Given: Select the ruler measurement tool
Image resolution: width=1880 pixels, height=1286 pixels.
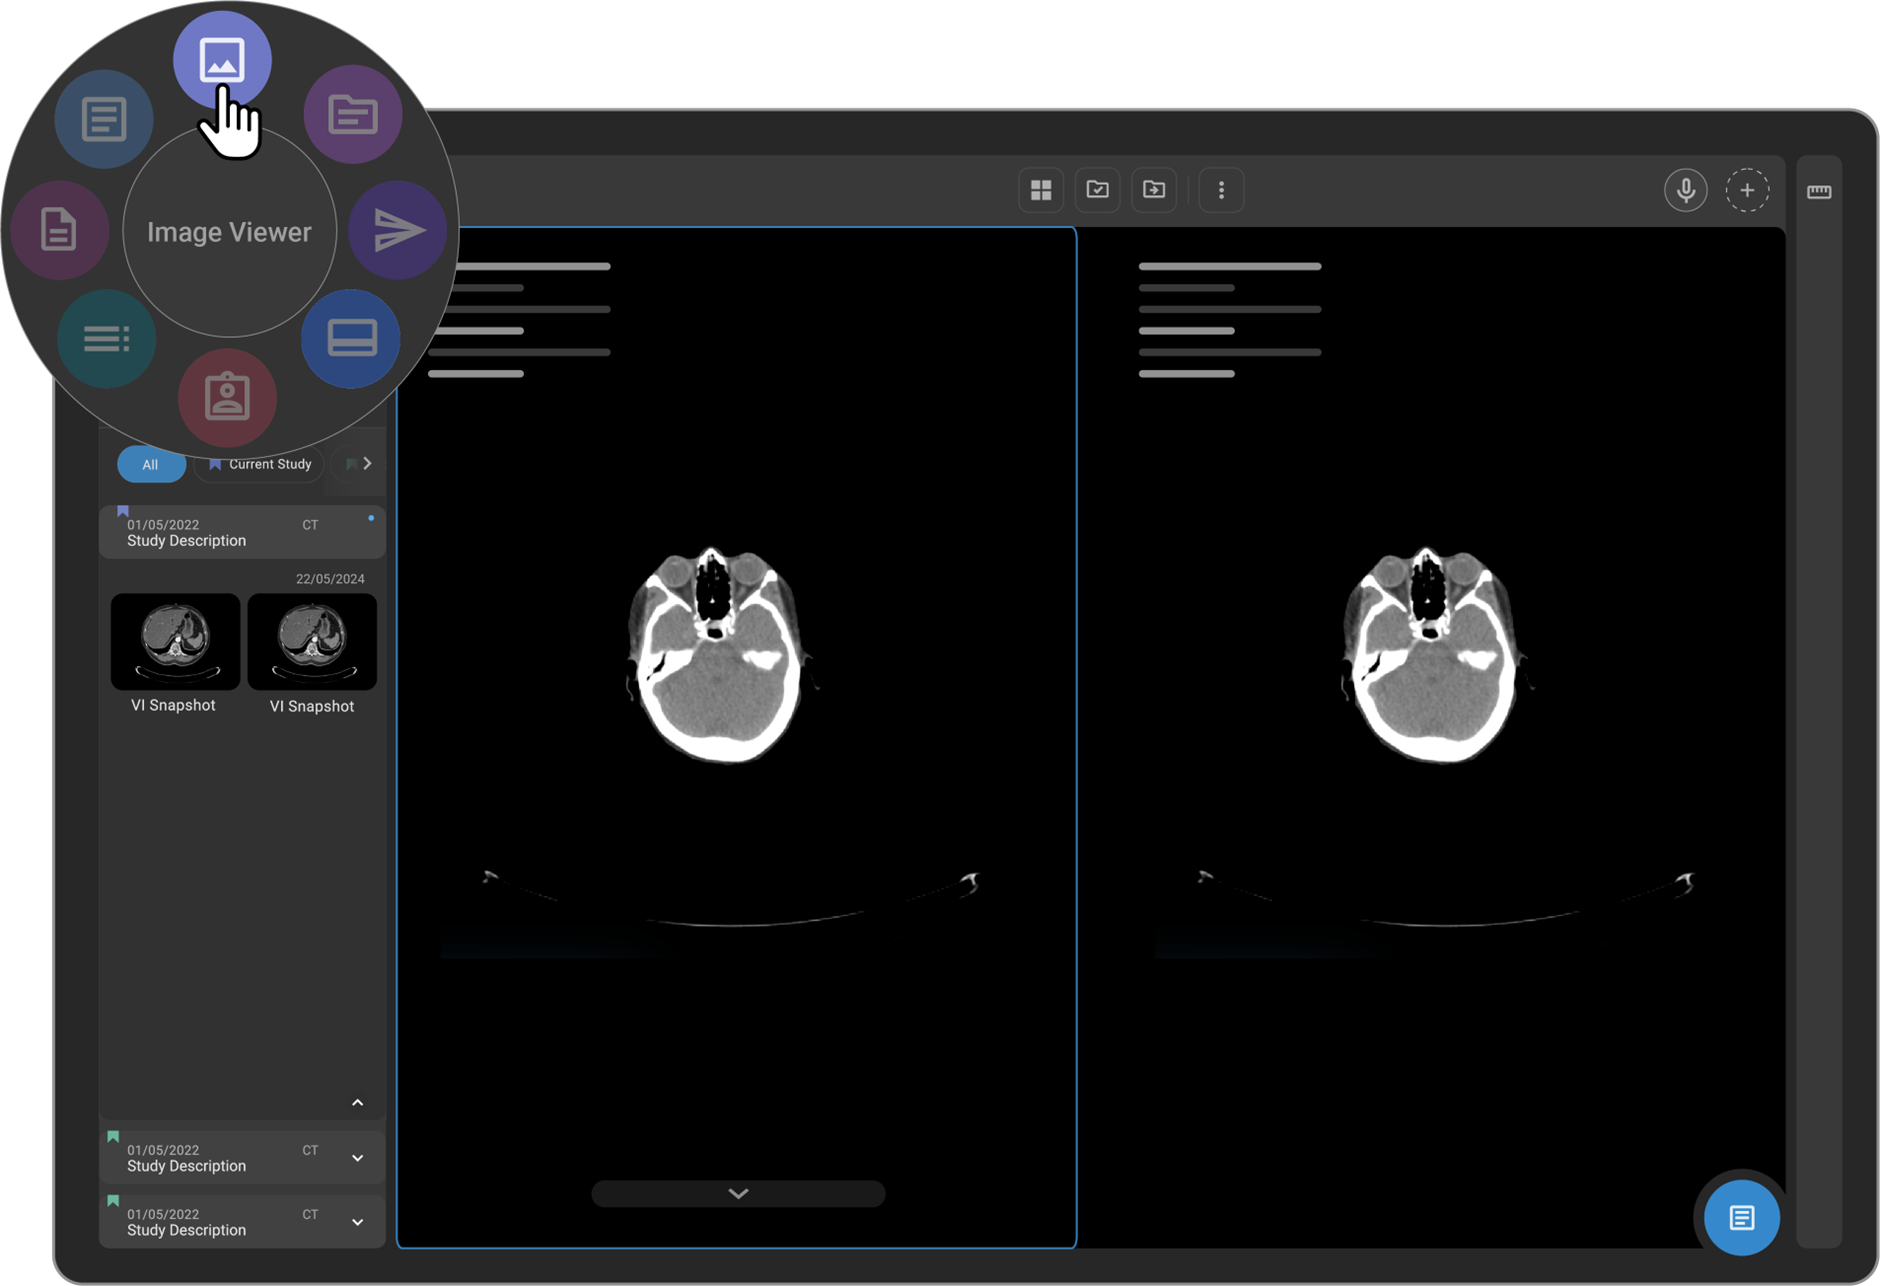Looking at the screenshot, I should [x=1818, y=191].
